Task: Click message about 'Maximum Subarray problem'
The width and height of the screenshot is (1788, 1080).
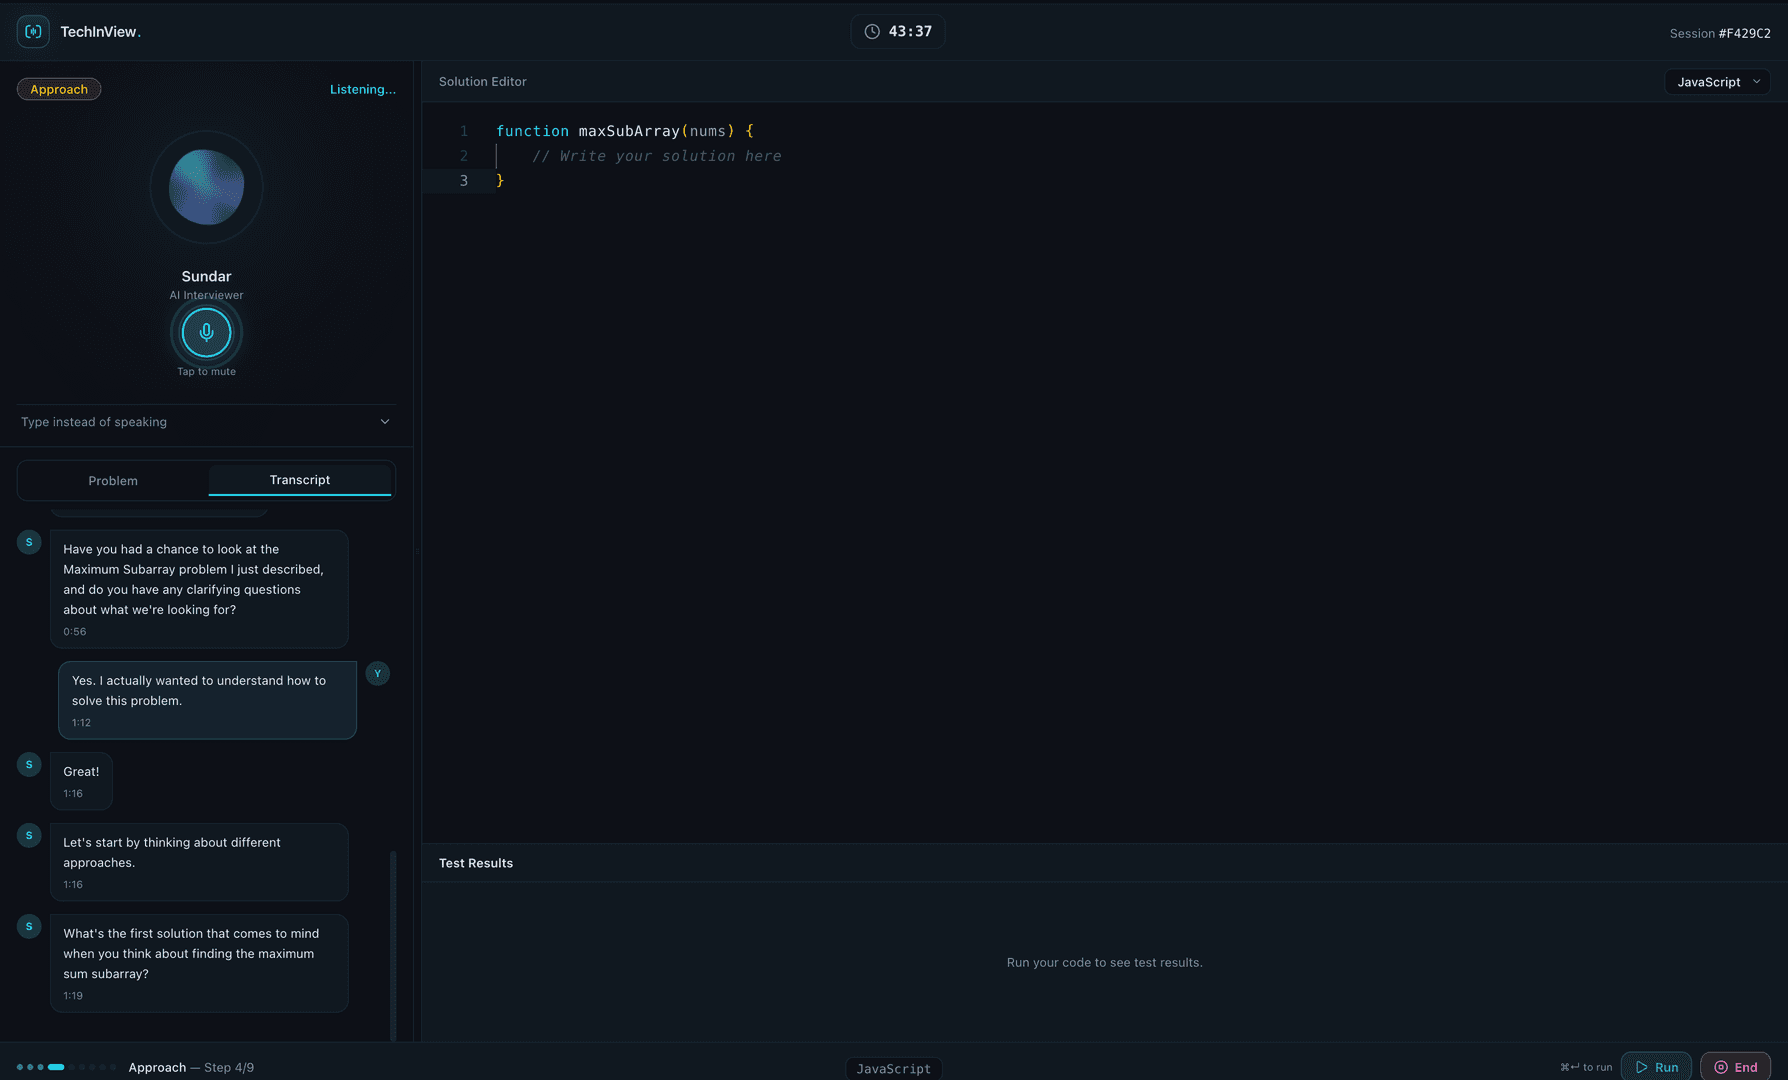Action: [x=199, y=589]
